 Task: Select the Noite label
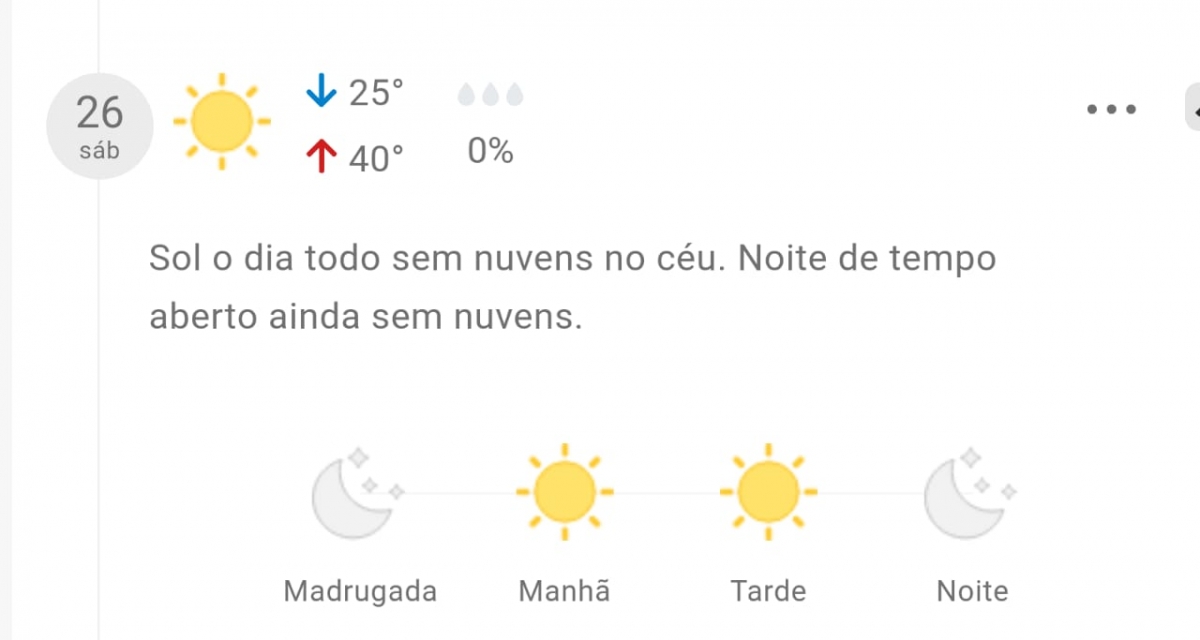(972, 591)
